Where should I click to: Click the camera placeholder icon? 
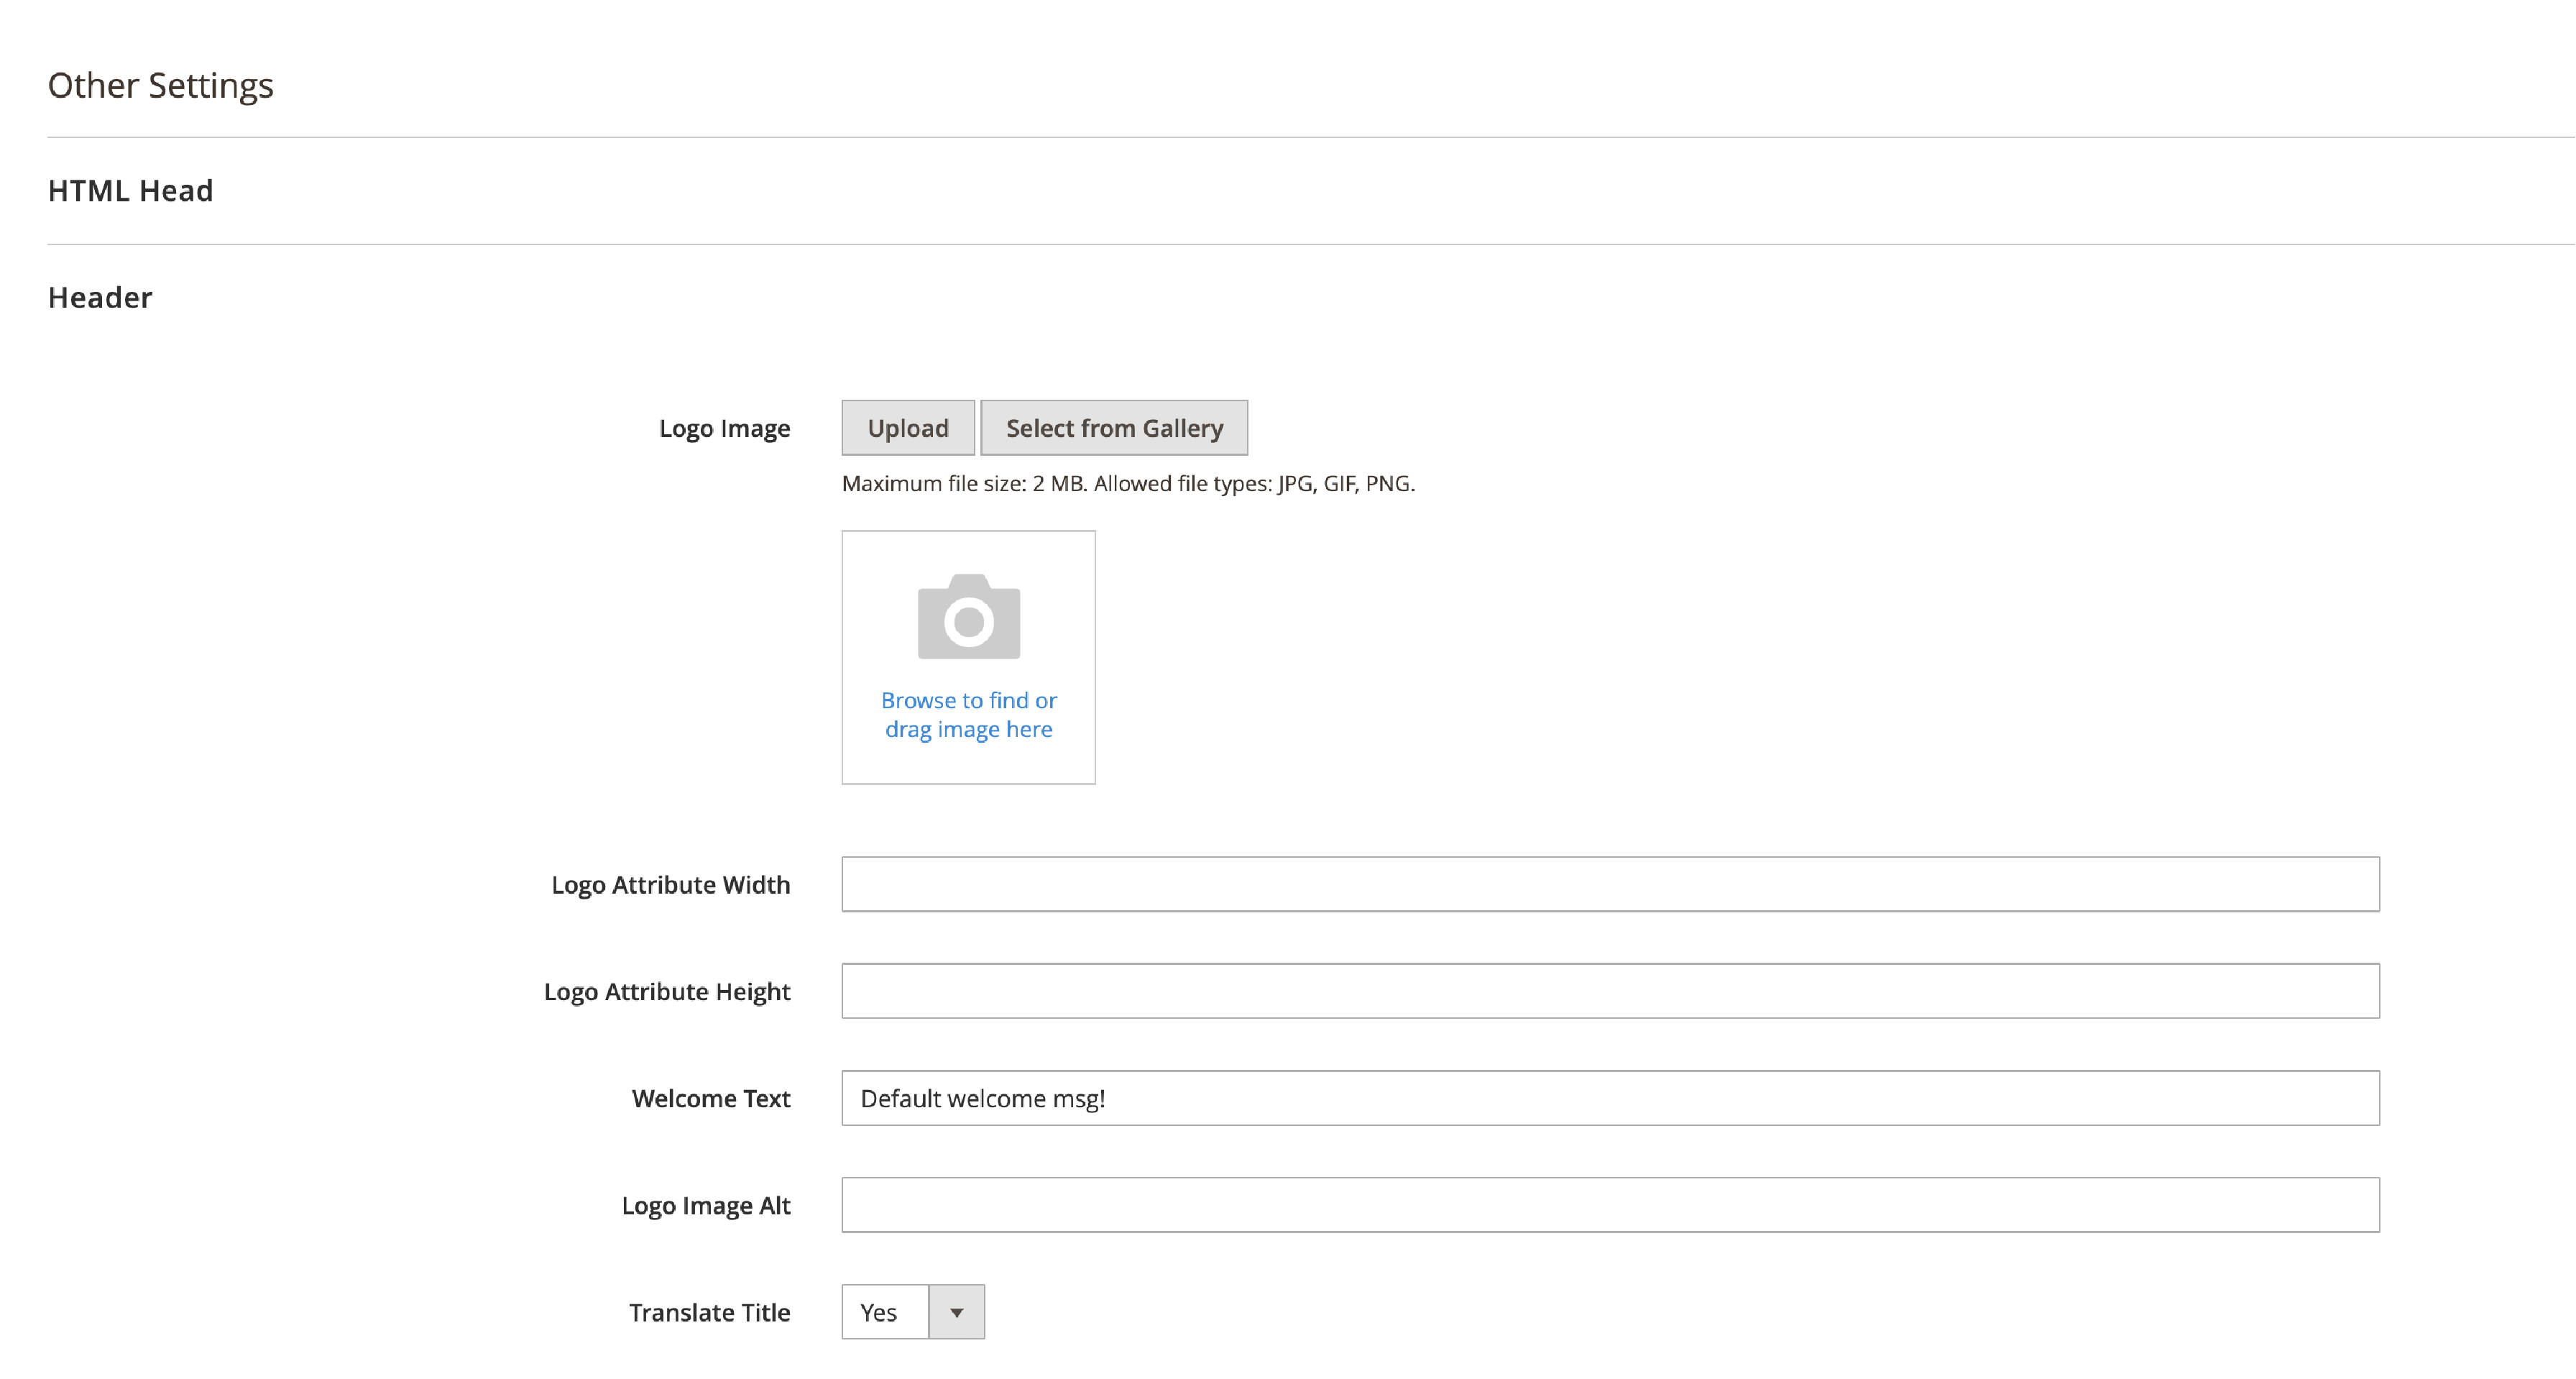click(x=969, y=616)
